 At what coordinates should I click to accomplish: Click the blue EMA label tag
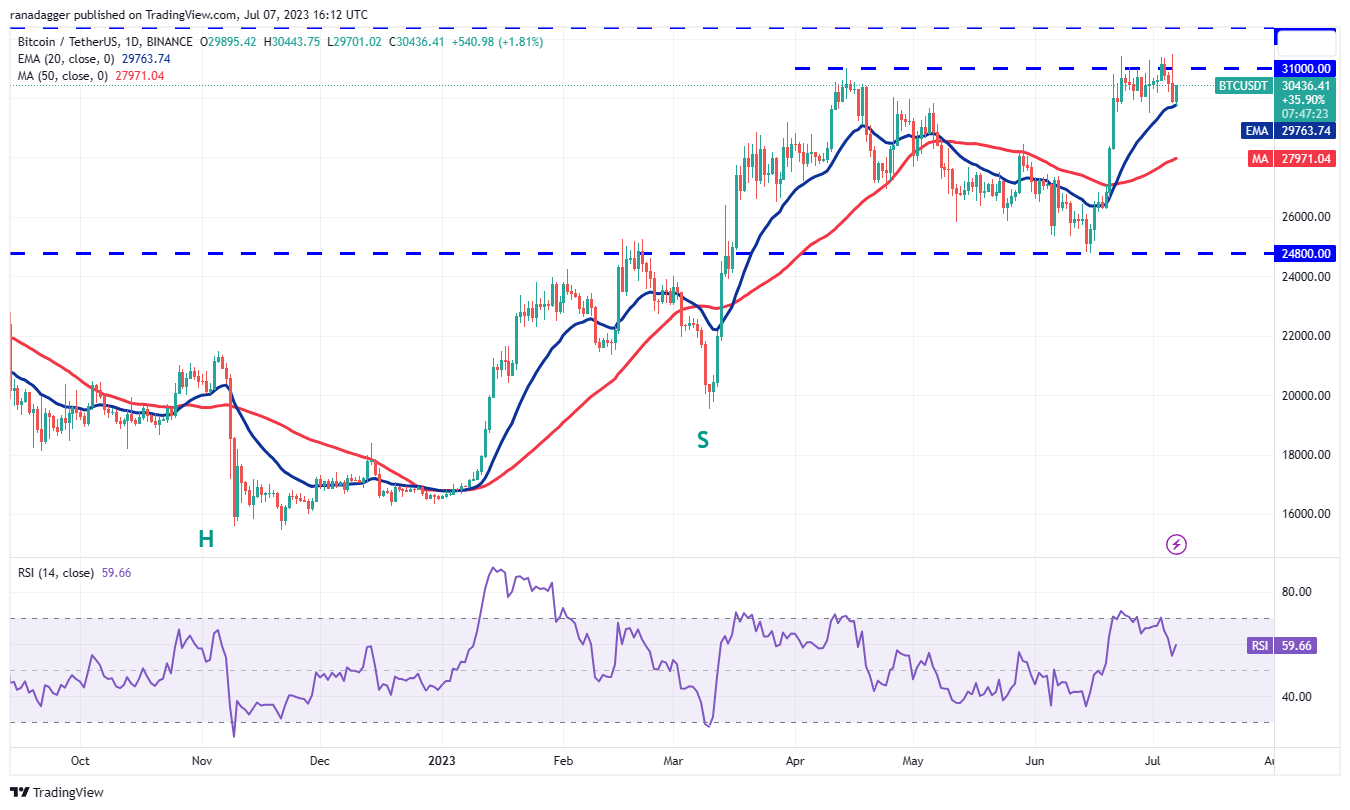tap(1256, 131)
